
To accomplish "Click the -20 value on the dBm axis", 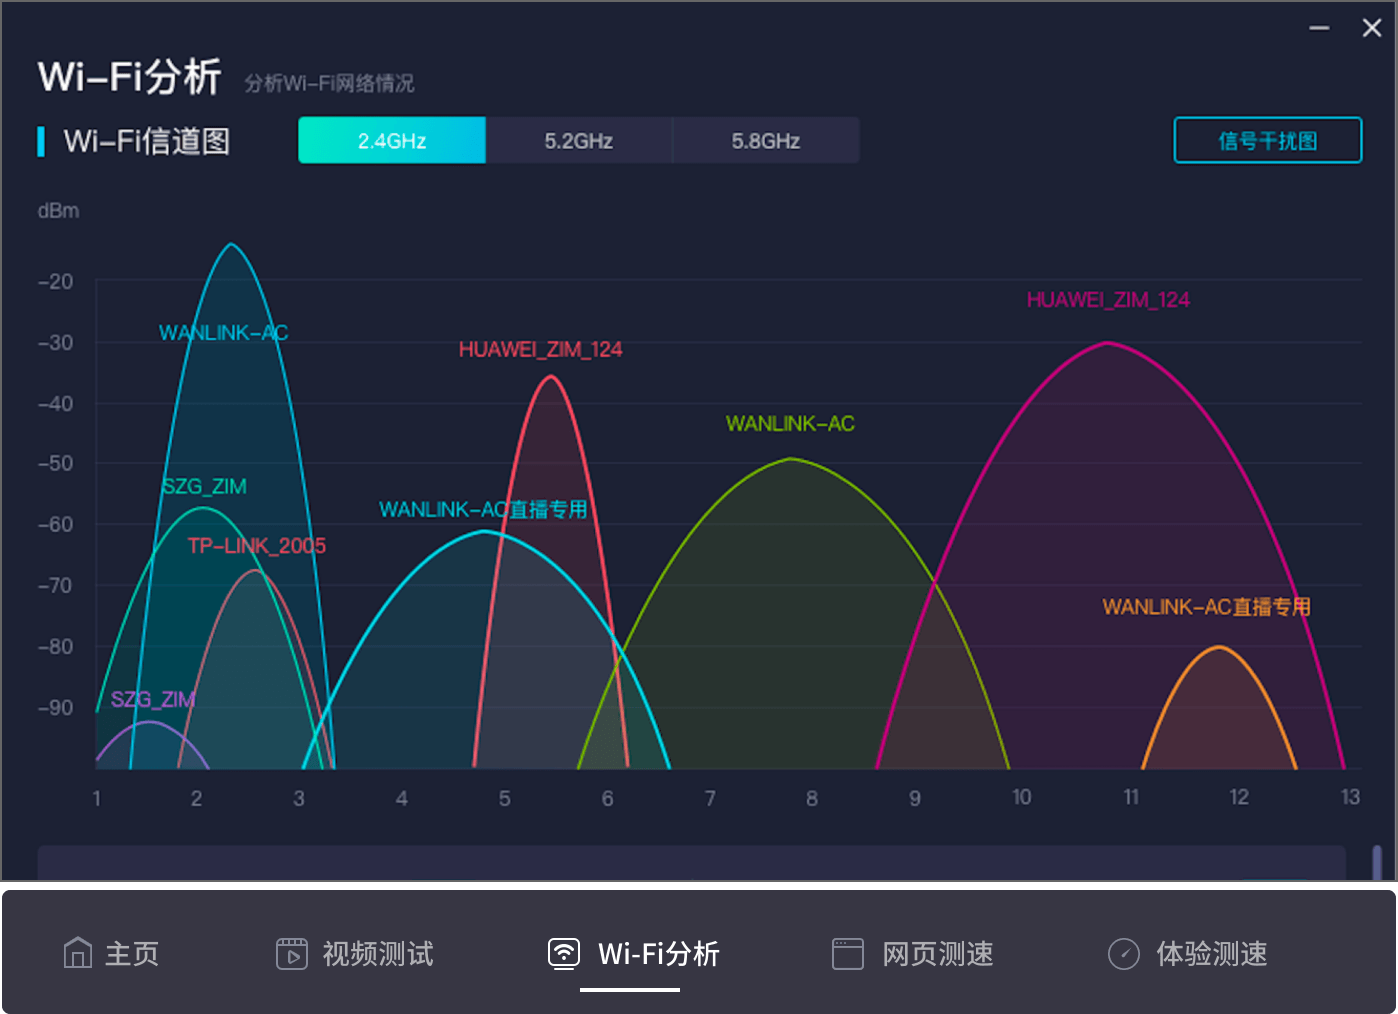I will coord(56,282).
